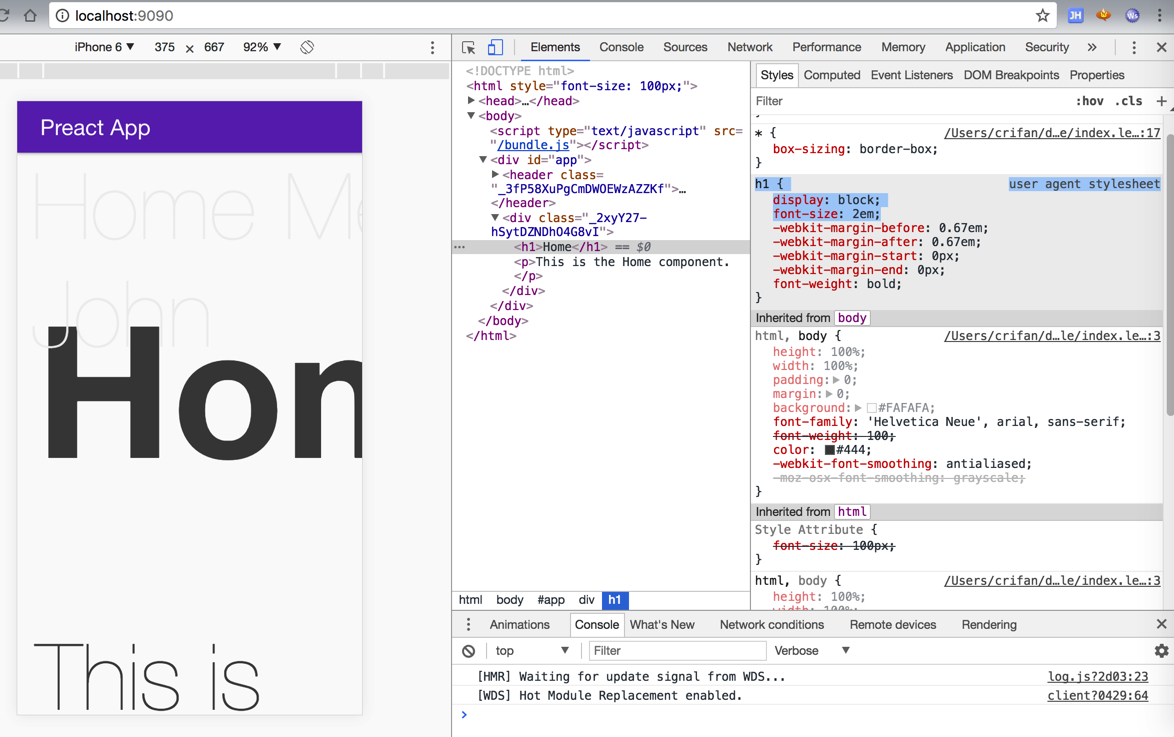1174x737 pixels.
Task: Click the purple round extension icon
Action: click(x=1132, y=15)
